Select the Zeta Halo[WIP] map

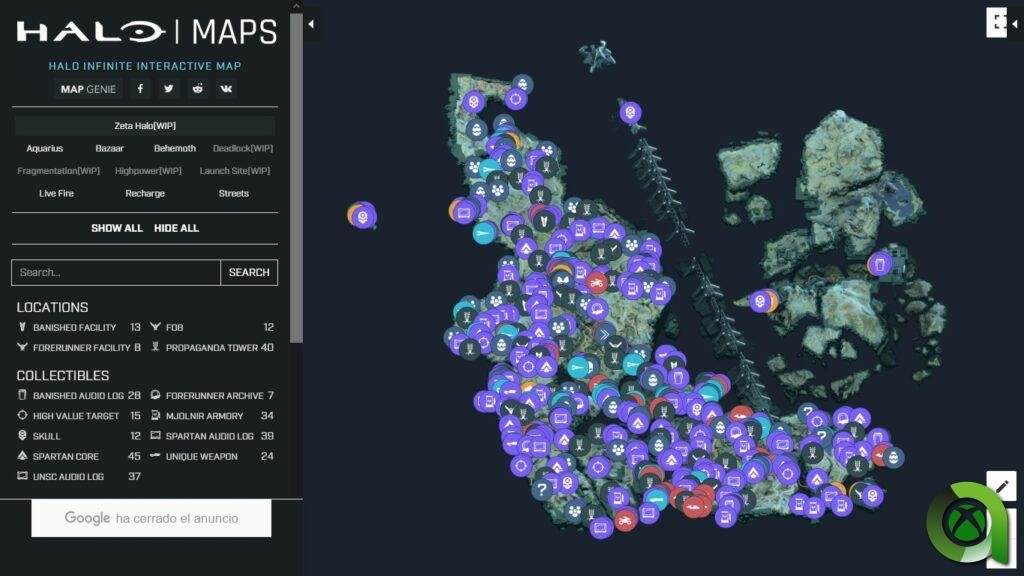[x=145, y=126]
